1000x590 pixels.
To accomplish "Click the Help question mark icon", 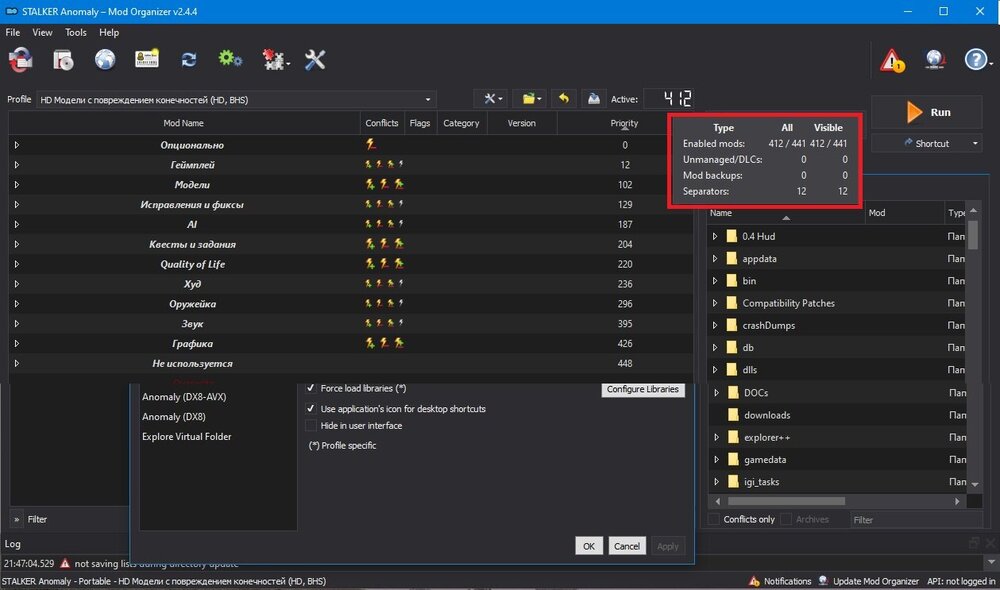I will click(x=976, y=61).
